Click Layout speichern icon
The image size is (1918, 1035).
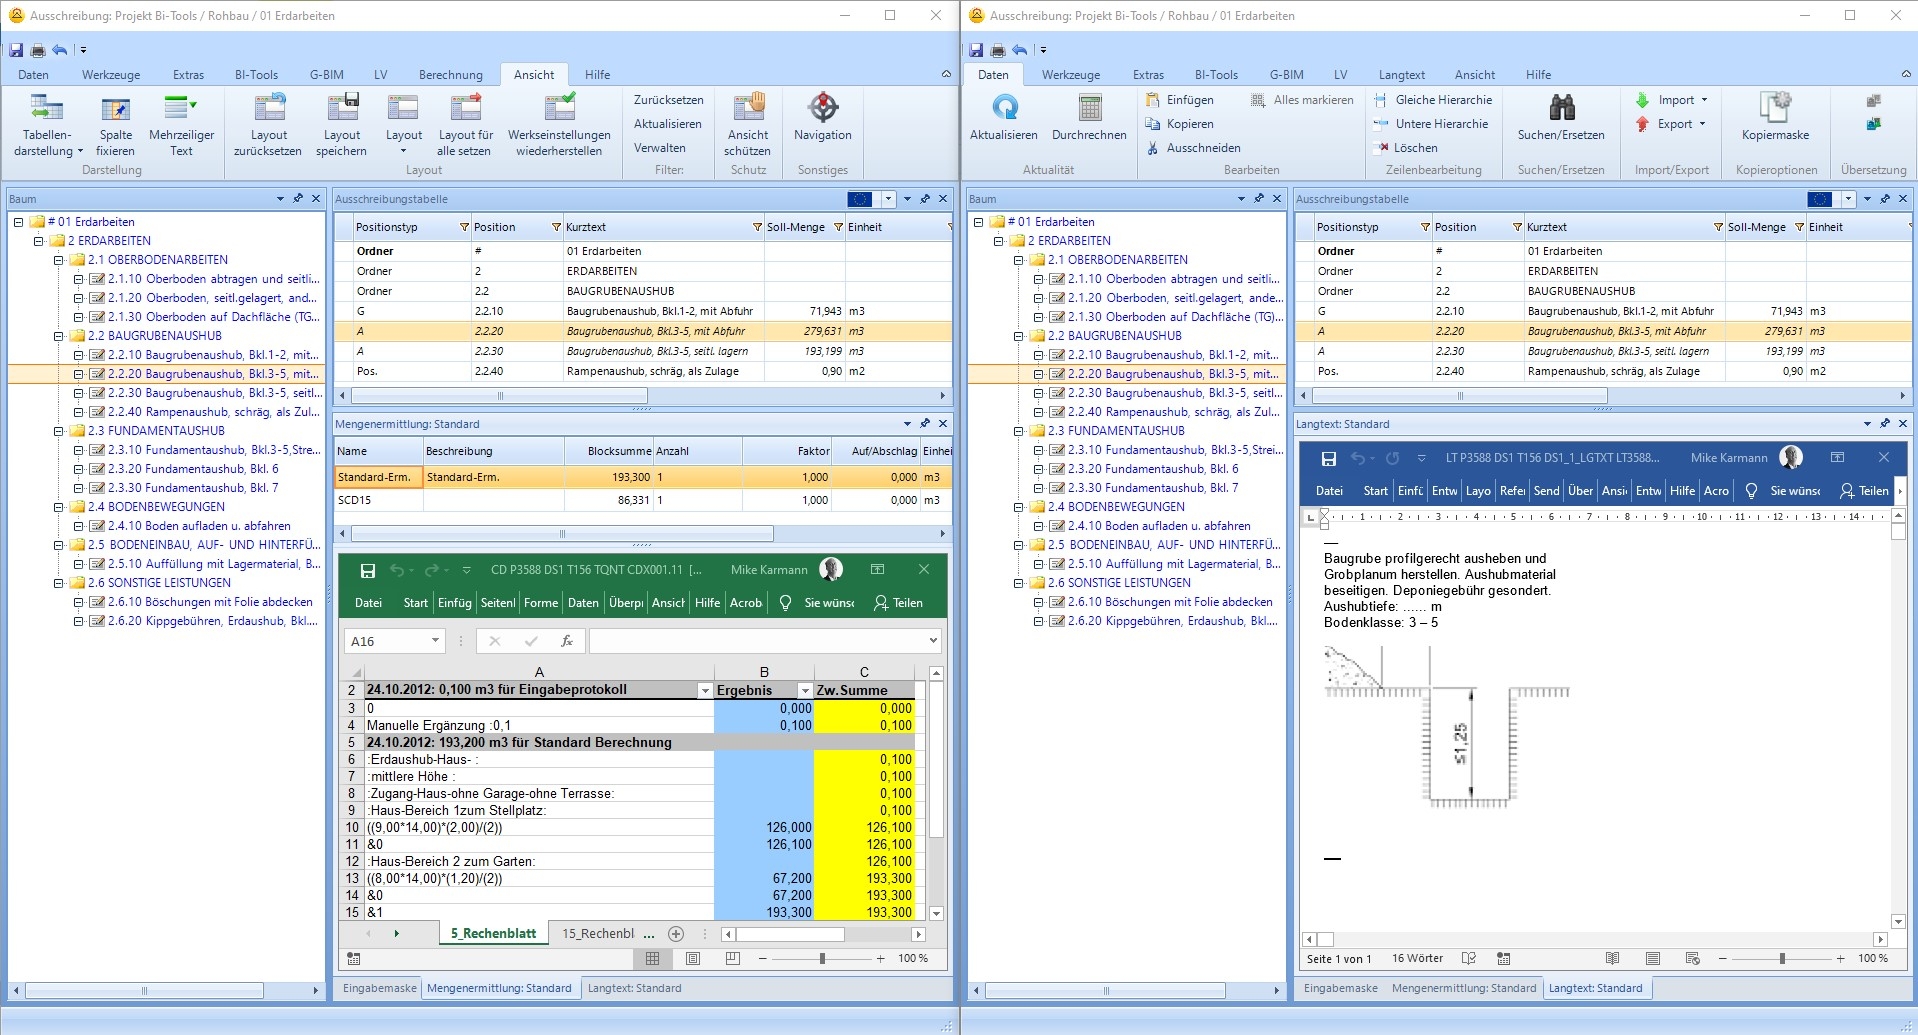(x=341, y=108)
